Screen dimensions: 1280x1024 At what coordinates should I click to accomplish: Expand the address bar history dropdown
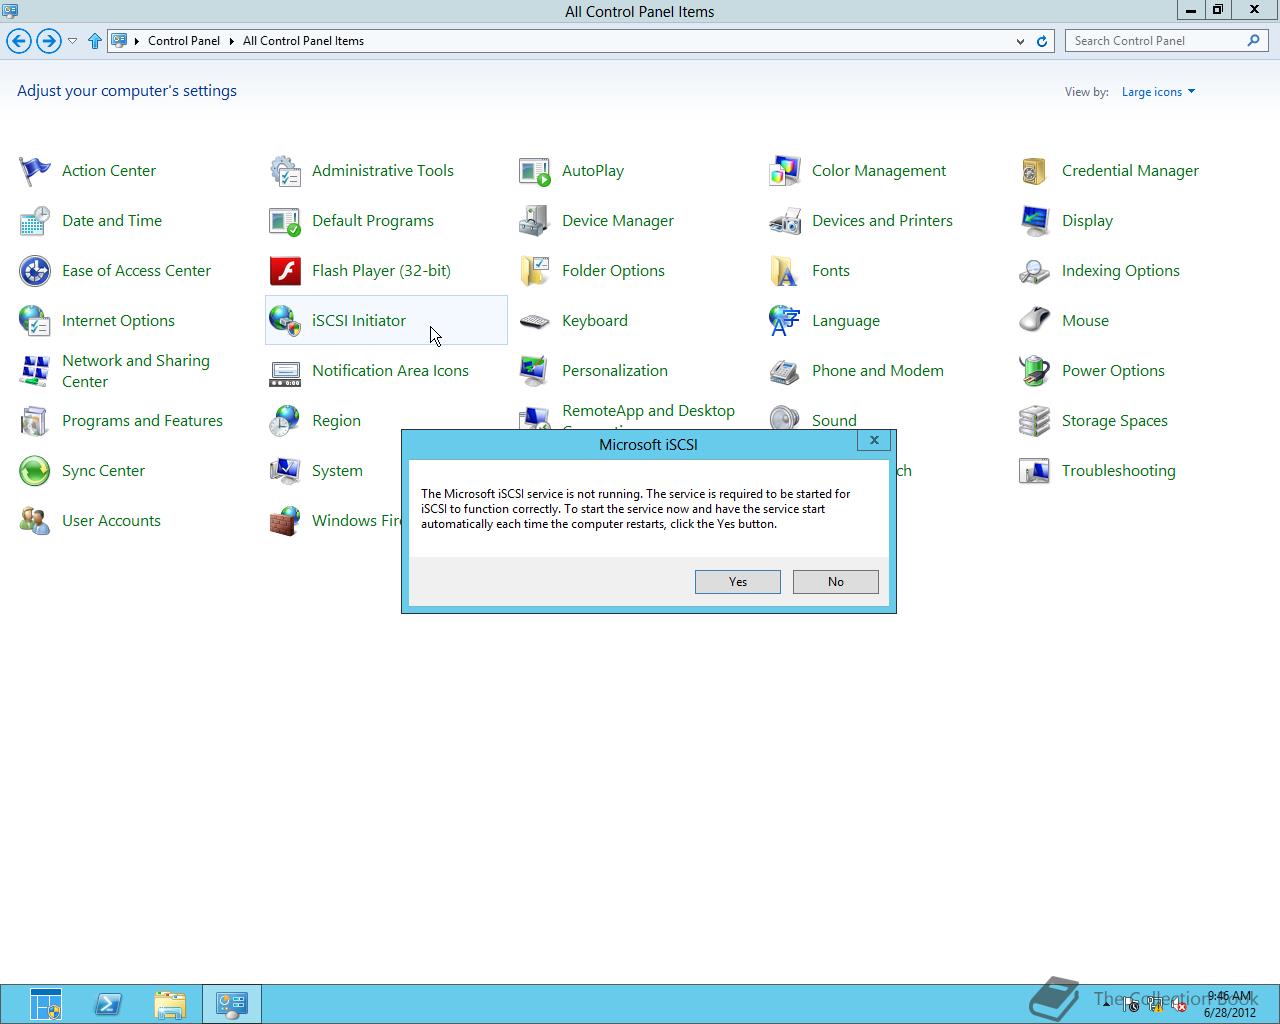click(1020, 41)
